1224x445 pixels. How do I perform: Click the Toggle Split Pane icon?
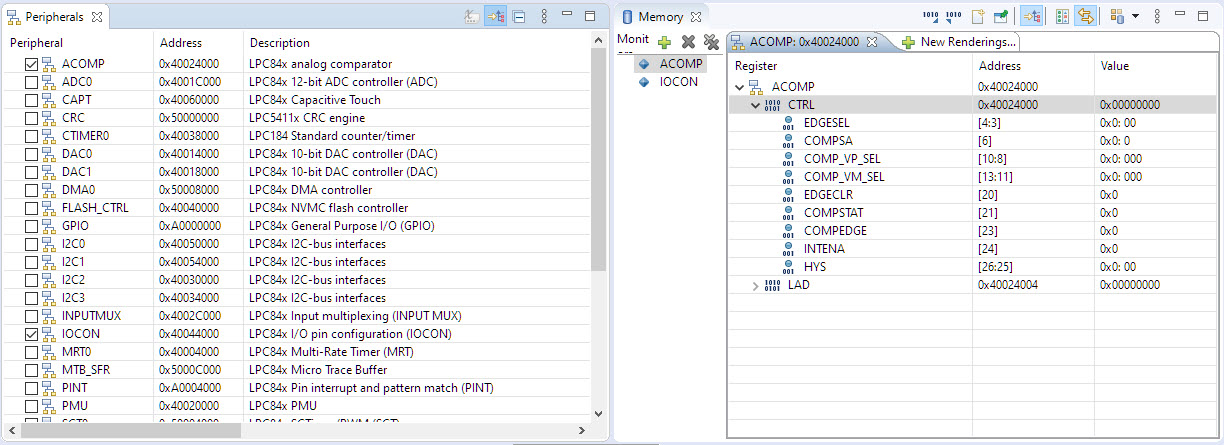point(1063,17)
